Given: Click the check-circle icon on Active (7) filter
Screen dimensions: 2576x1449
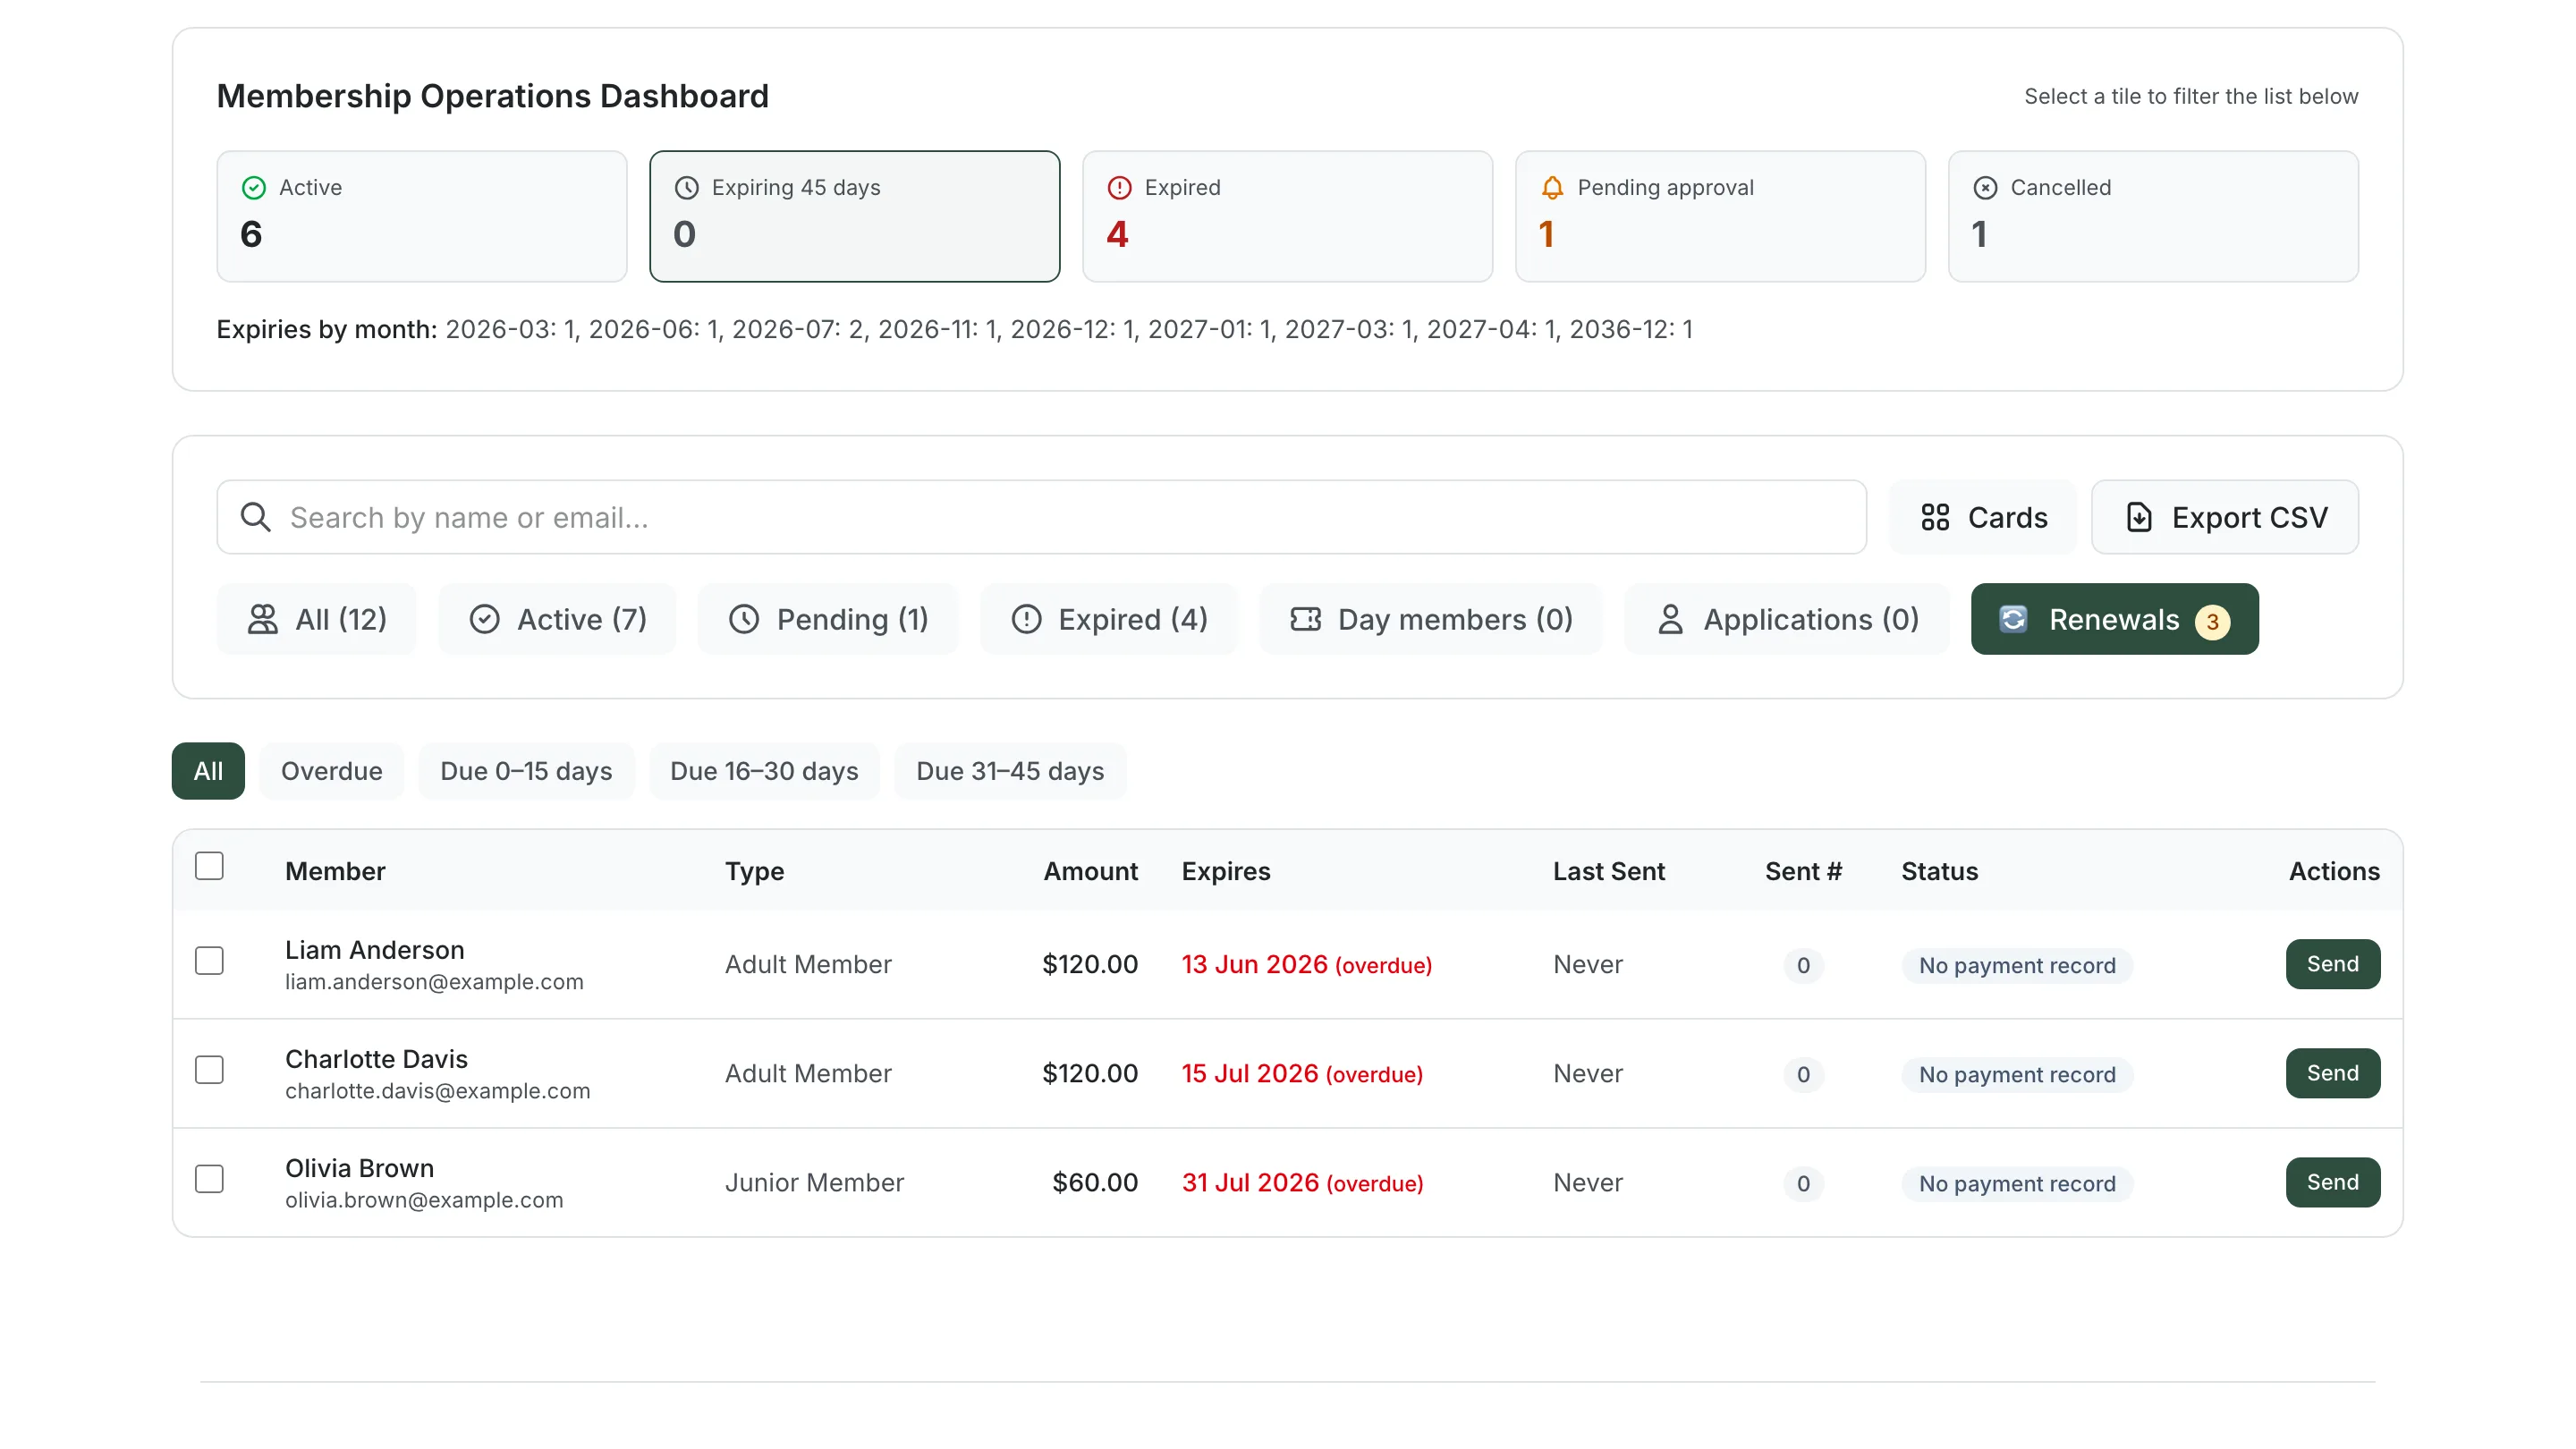Looking at the screenshot, I should [x=485, y=619].
